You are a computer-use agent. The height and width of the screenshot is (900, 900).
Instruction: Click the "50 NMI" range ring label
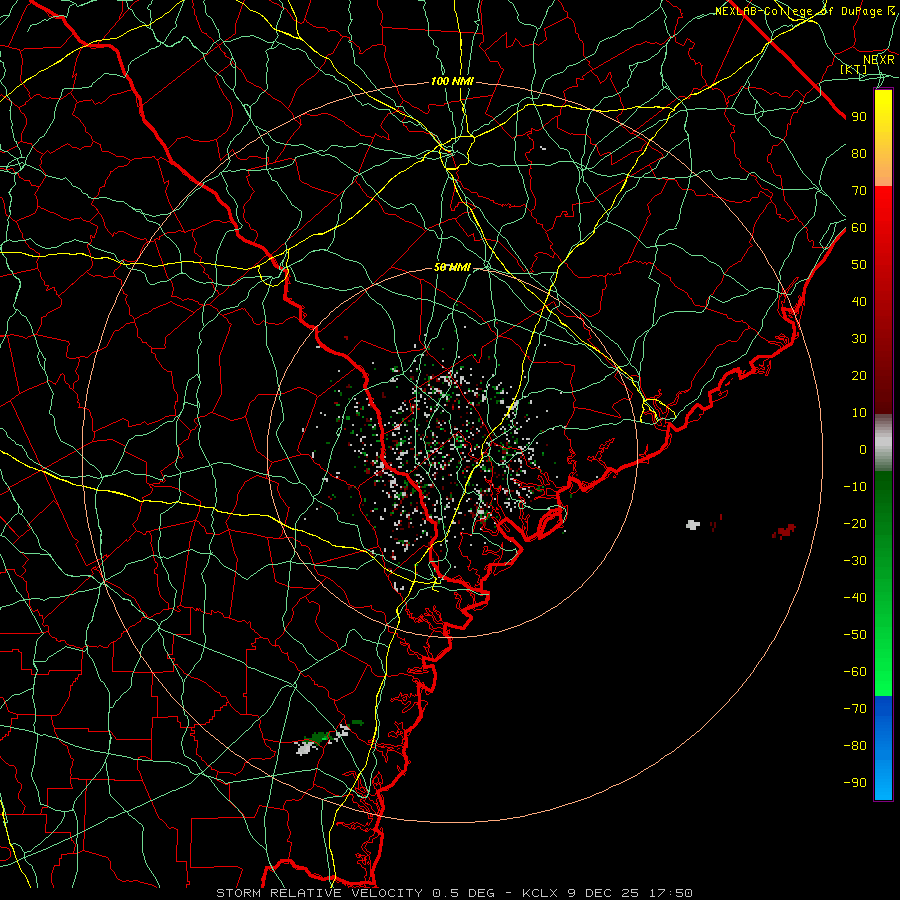452,267
